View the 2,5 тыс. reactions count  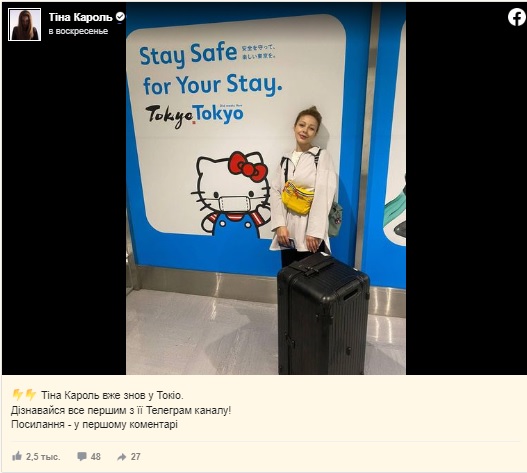pyautogui.click(x=43, y=457)
